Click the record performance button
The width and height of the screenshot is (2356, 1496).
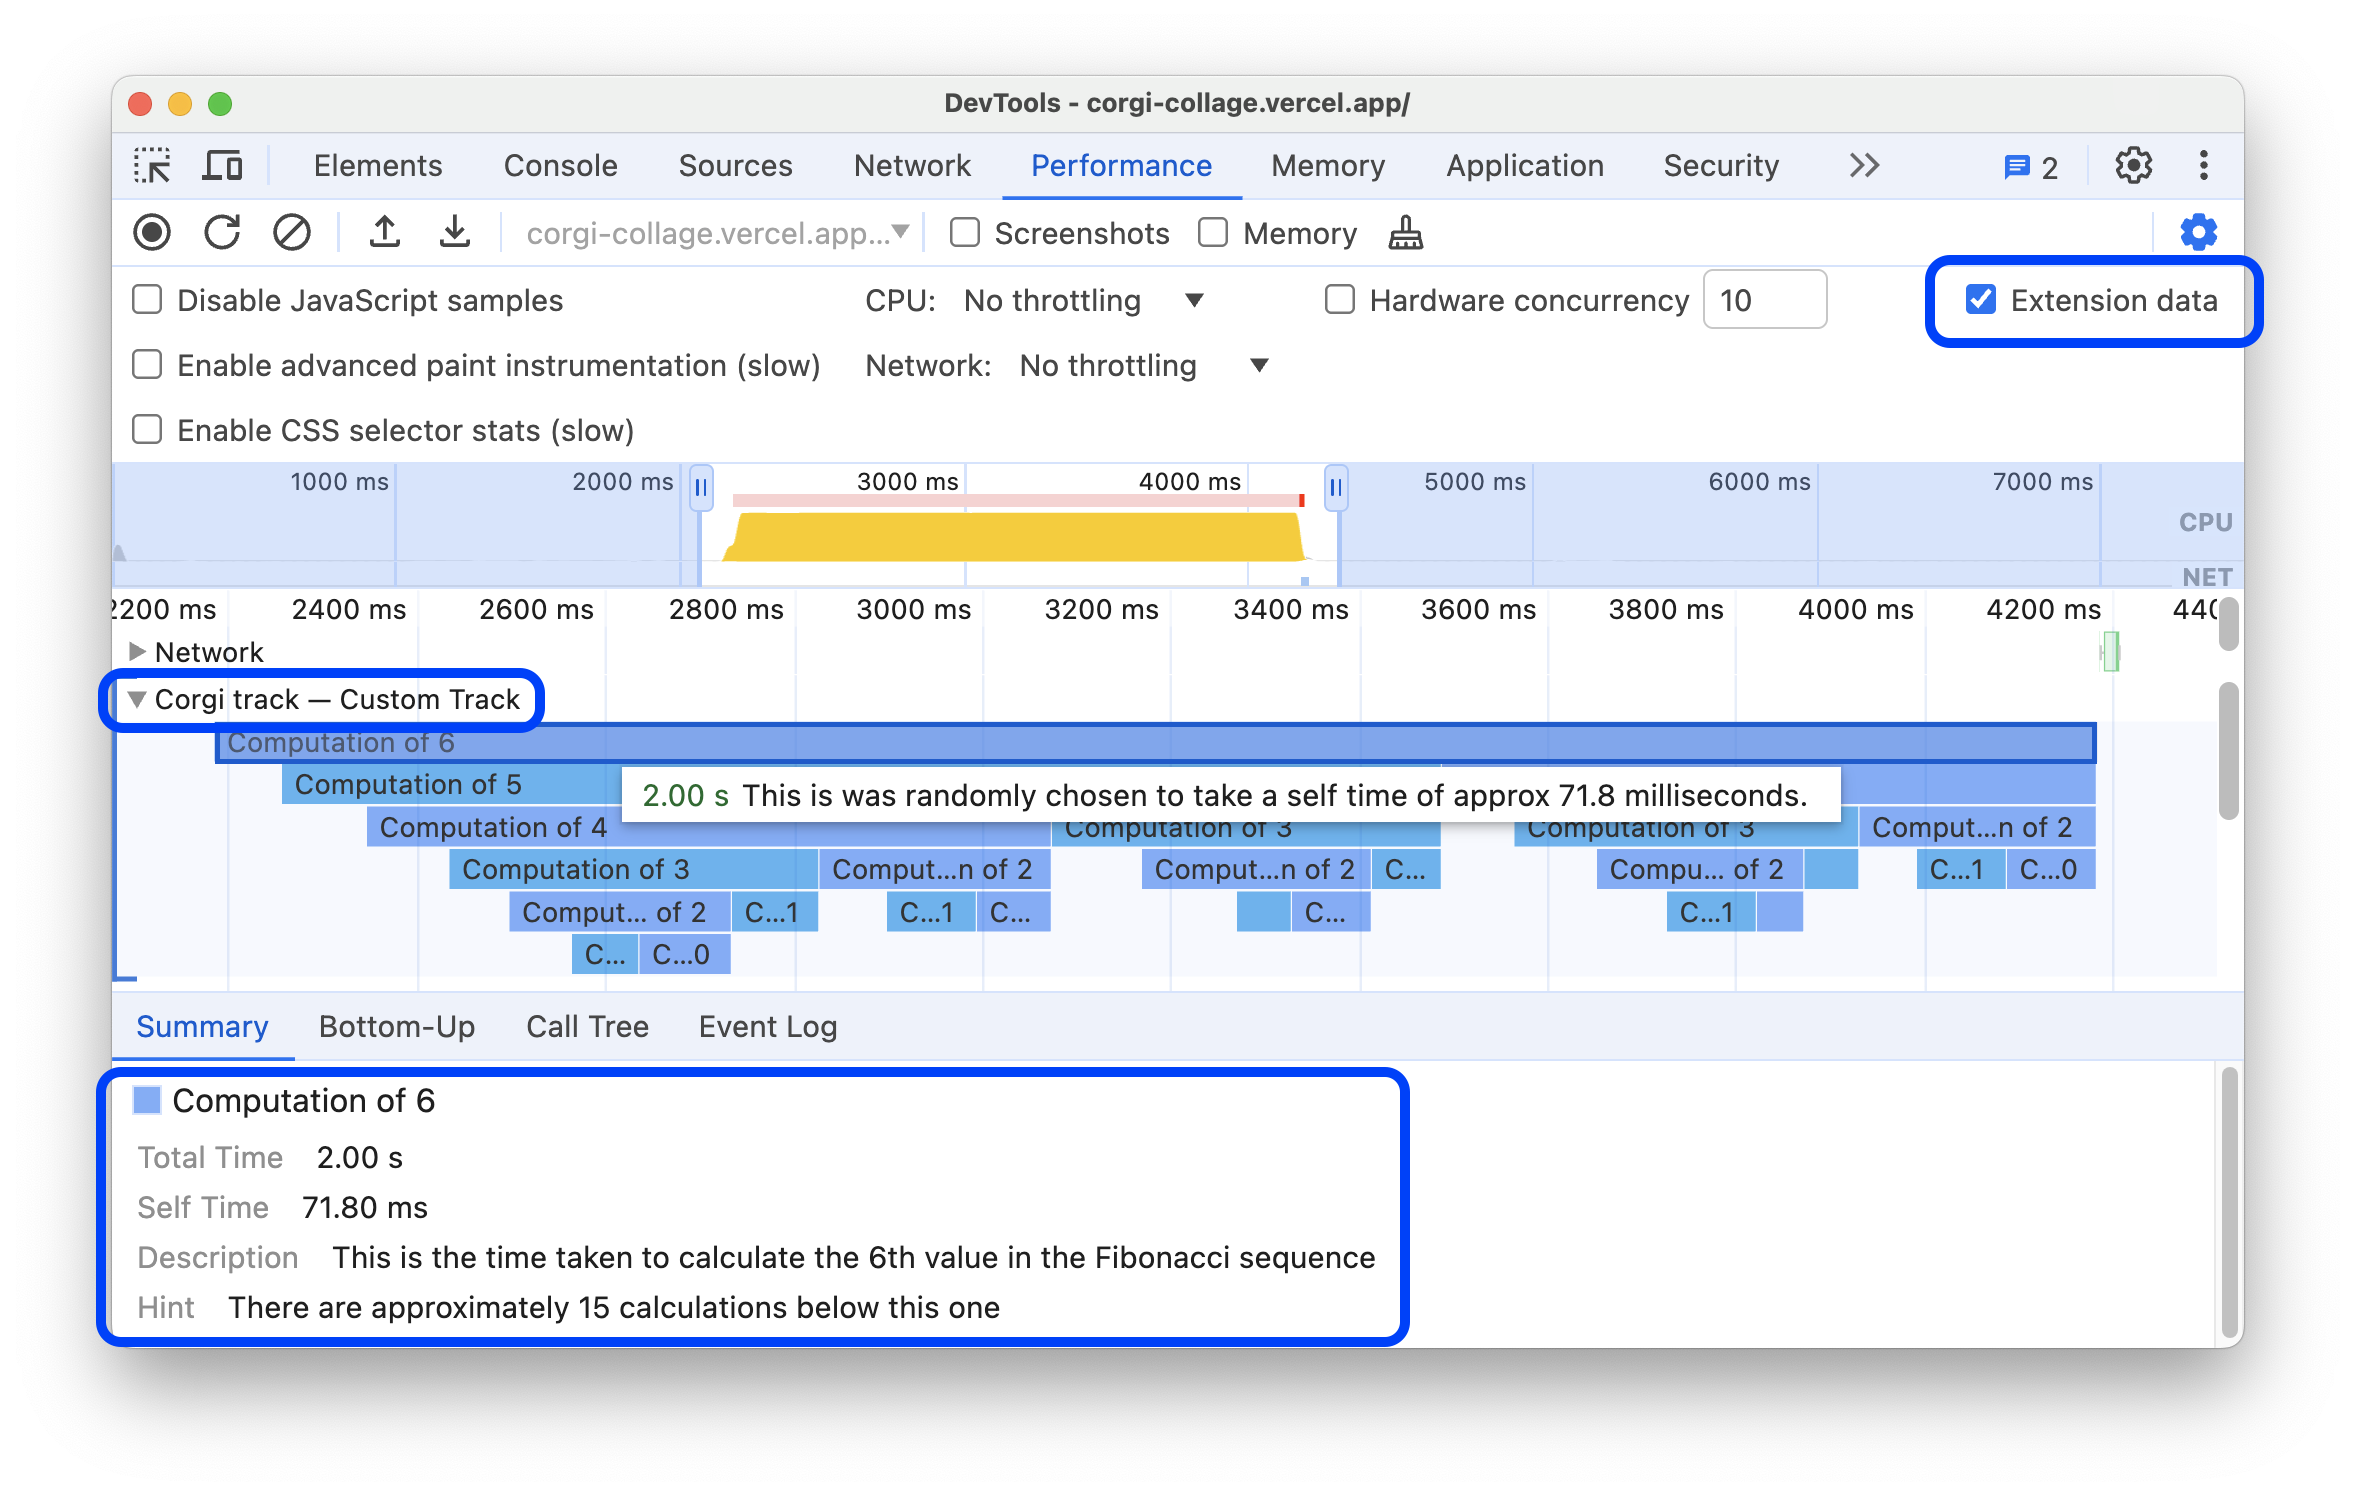(x=153, y=232)
